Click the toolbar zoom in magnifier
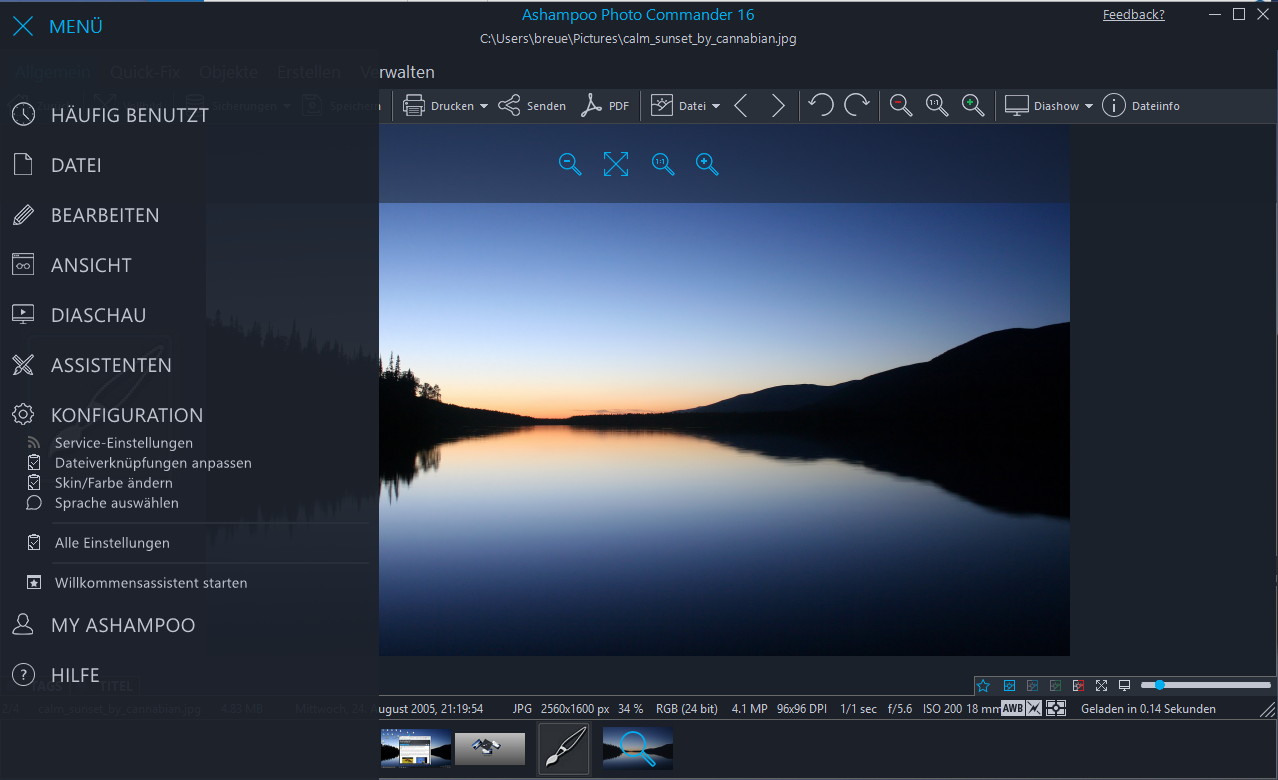Screen dimensions: 1278x780 tap(973, 105)
